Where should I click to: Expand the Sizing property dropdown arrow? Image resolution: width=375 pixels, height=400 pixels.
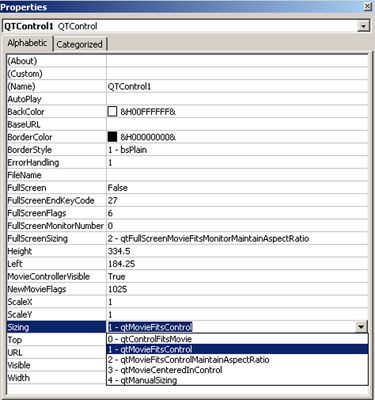(361, 327)
